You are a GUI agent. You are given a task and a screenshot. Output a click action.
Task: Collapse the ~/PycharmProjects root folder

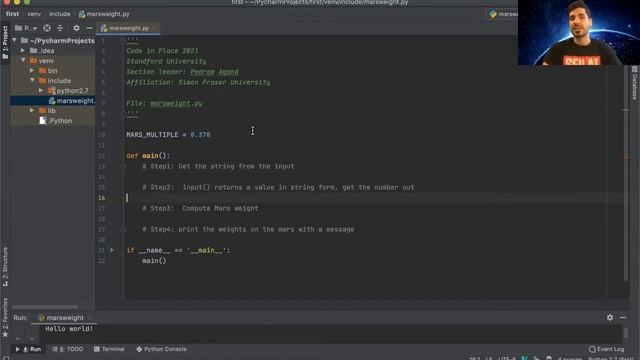tap(15, 40)
